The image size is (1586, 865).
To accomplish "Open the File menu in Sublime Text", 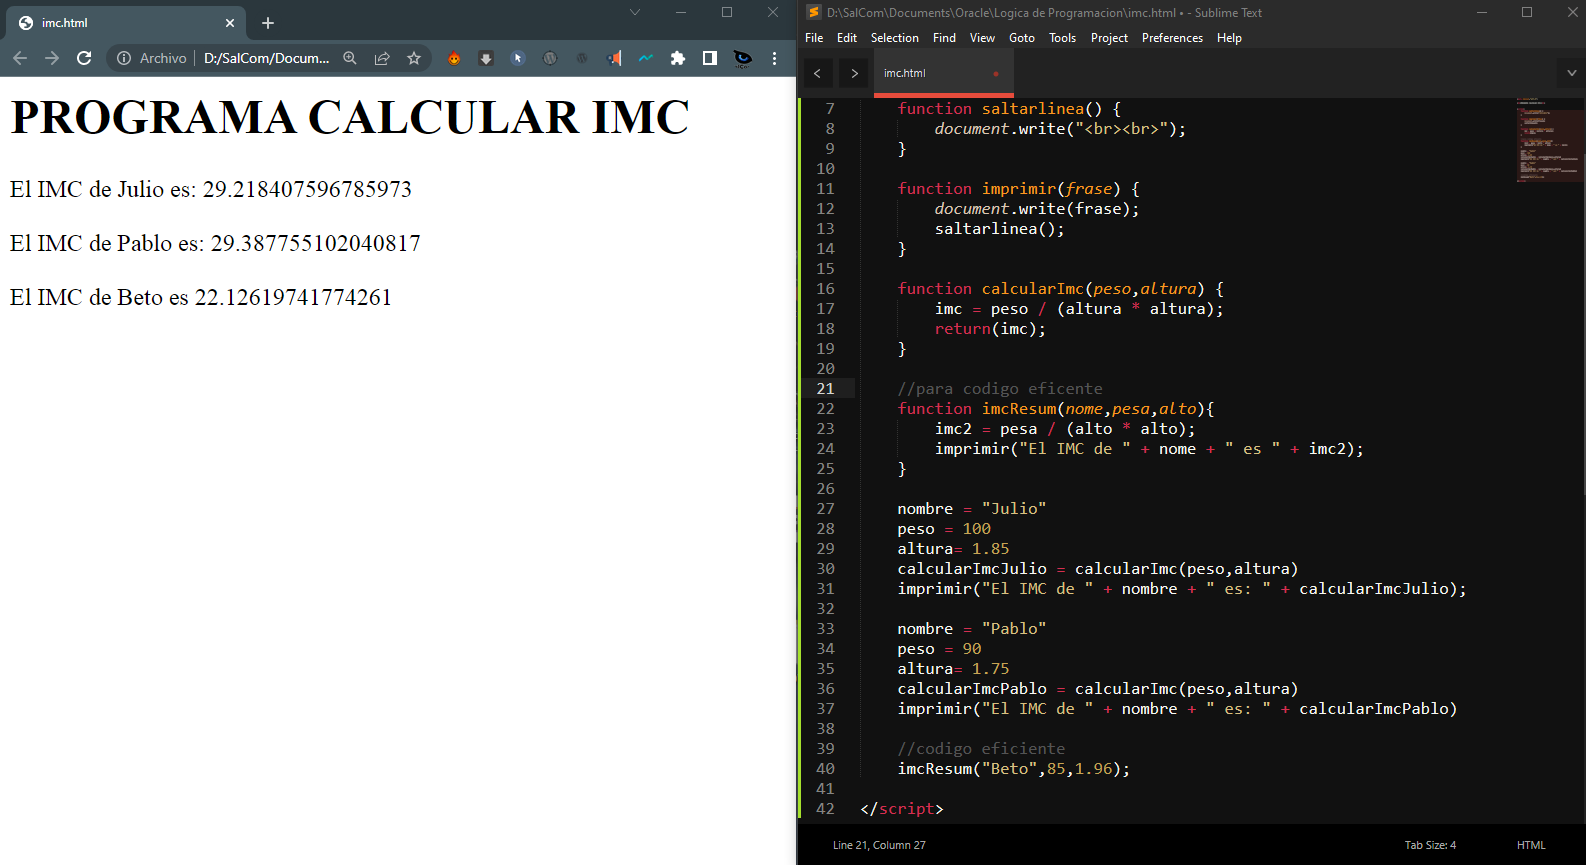I will tap(814, 38).
